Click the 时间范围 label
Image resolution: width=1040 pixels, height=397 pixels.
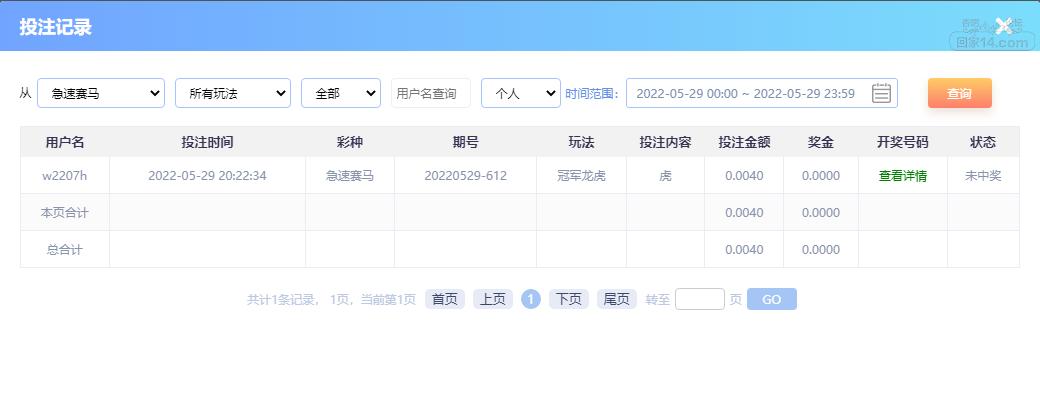click(x=592, y=93)
